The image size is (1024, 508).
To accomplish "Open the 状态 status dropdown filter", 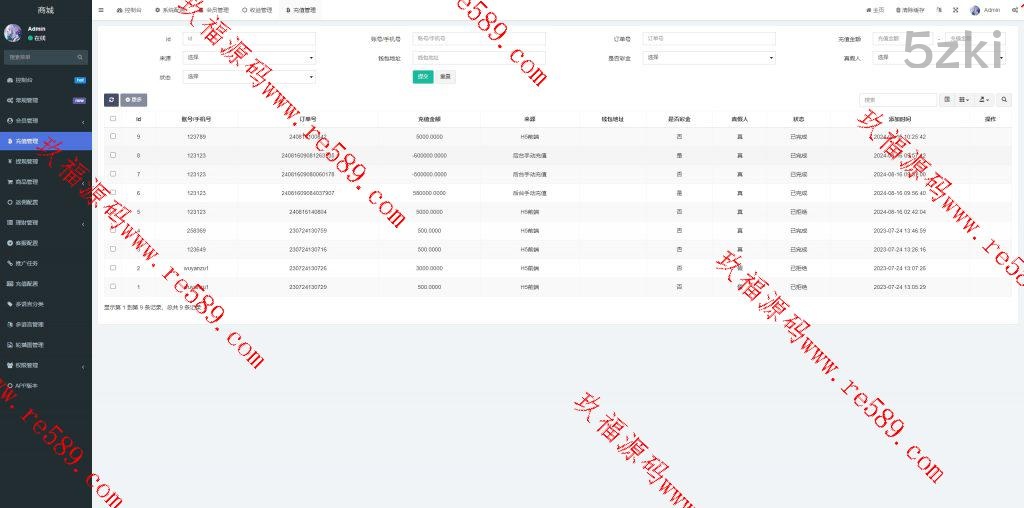I will [x=249, y=77].
